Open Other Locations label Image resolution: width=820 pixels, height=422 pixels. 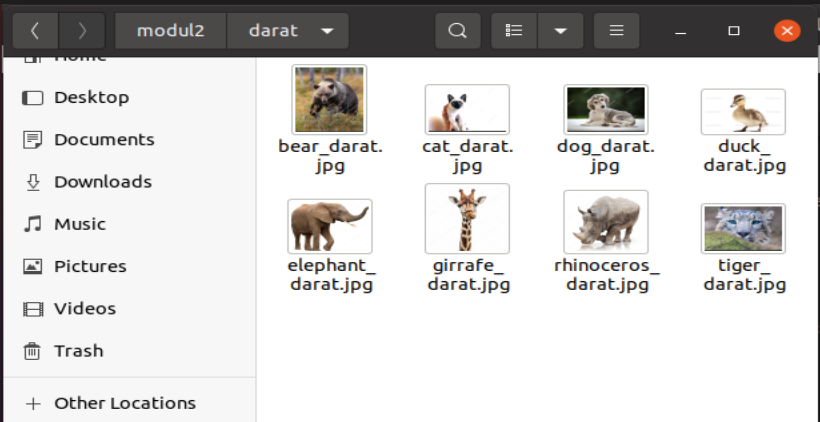tap(125, 404)
